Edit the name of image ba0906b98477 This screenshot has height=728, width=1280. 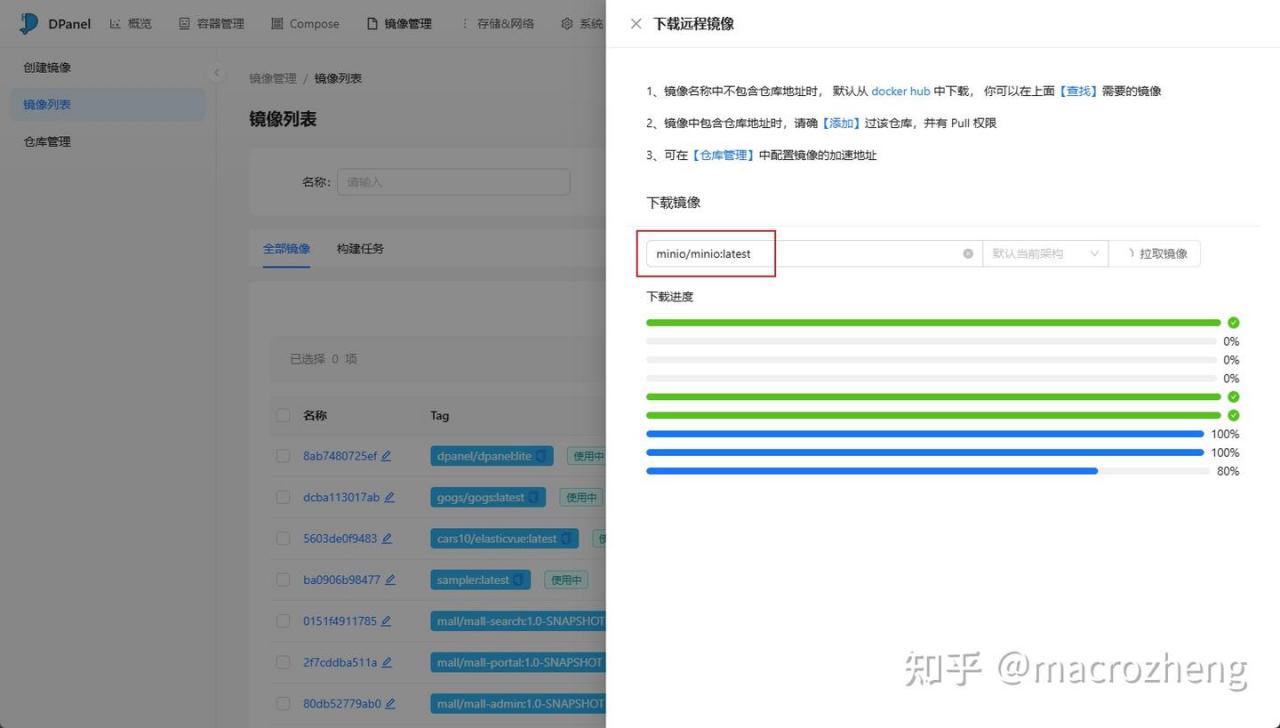coord(390,580)
